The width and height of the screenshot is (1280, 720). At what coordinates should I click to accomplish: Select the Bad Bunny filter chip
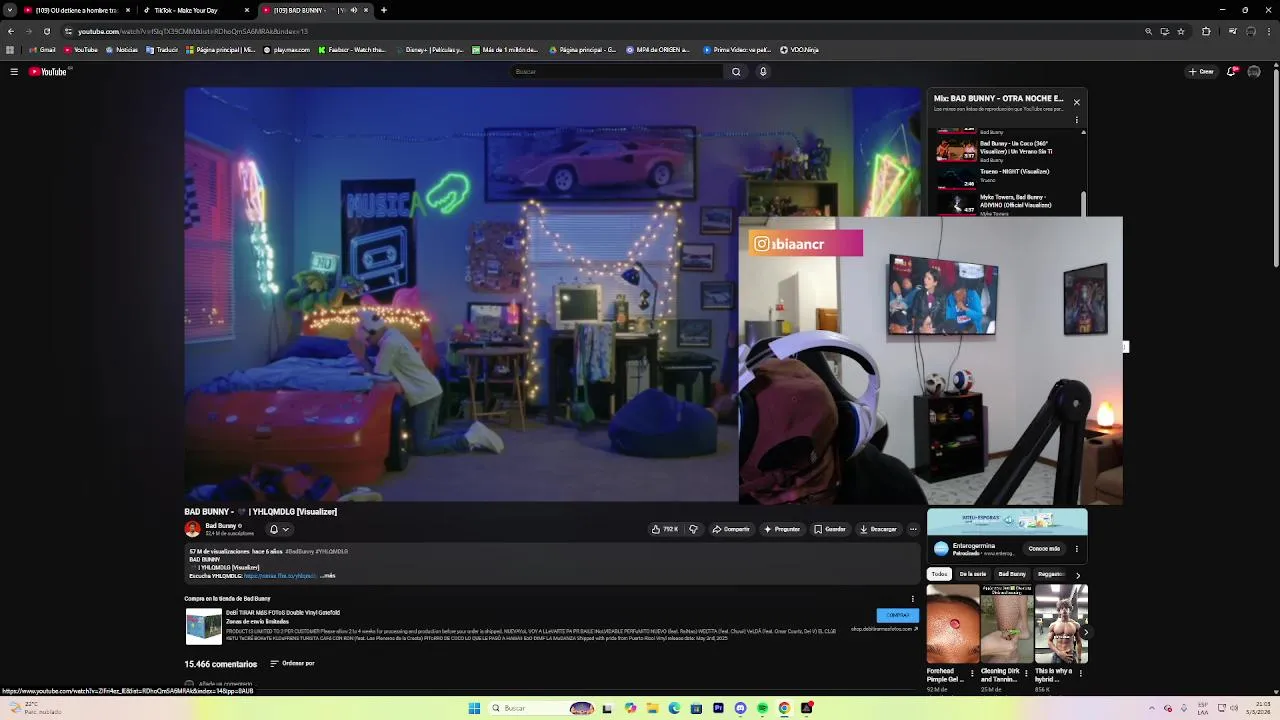[x=1012, y=574]
